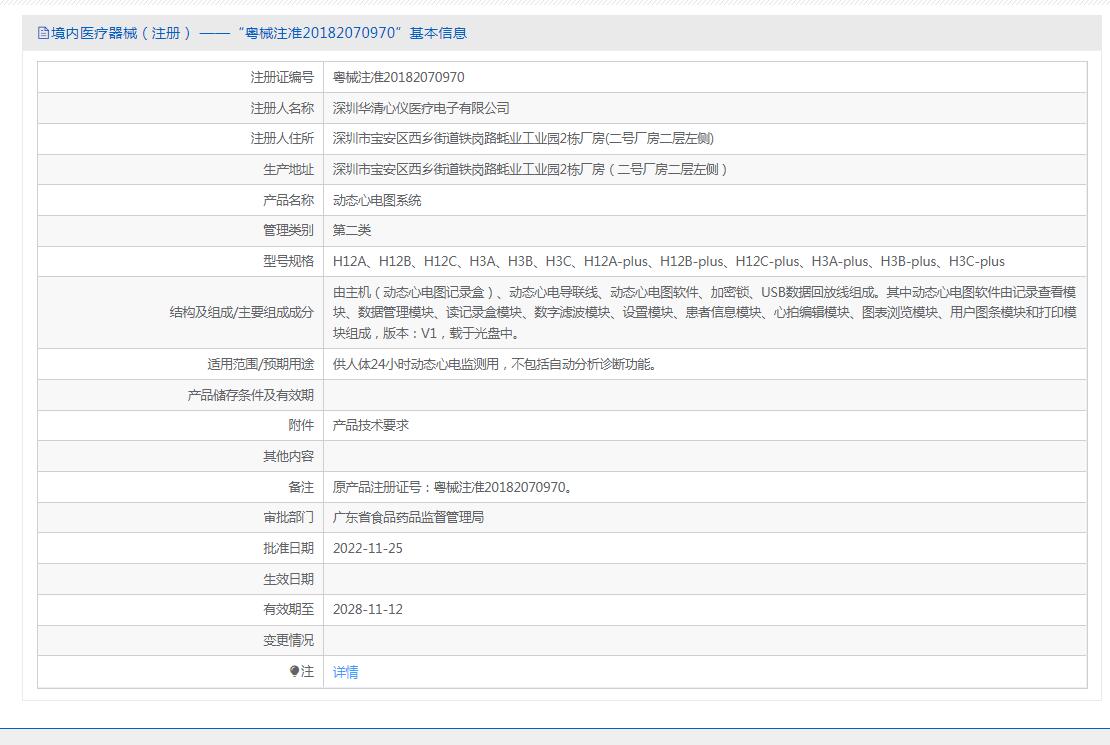Click the 注册人名称 label
Image resolution: width=1110 pixels, height=745 pixels.
pyautogui.click(x=282, y=108)
